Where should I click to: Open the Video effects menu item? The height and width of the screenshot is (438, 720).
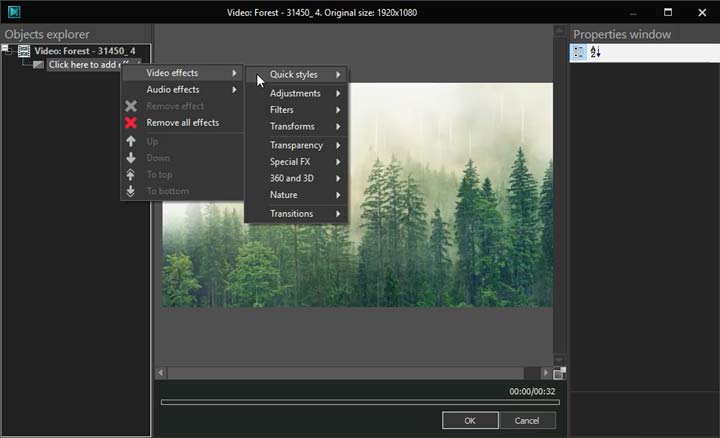(182, 73)
